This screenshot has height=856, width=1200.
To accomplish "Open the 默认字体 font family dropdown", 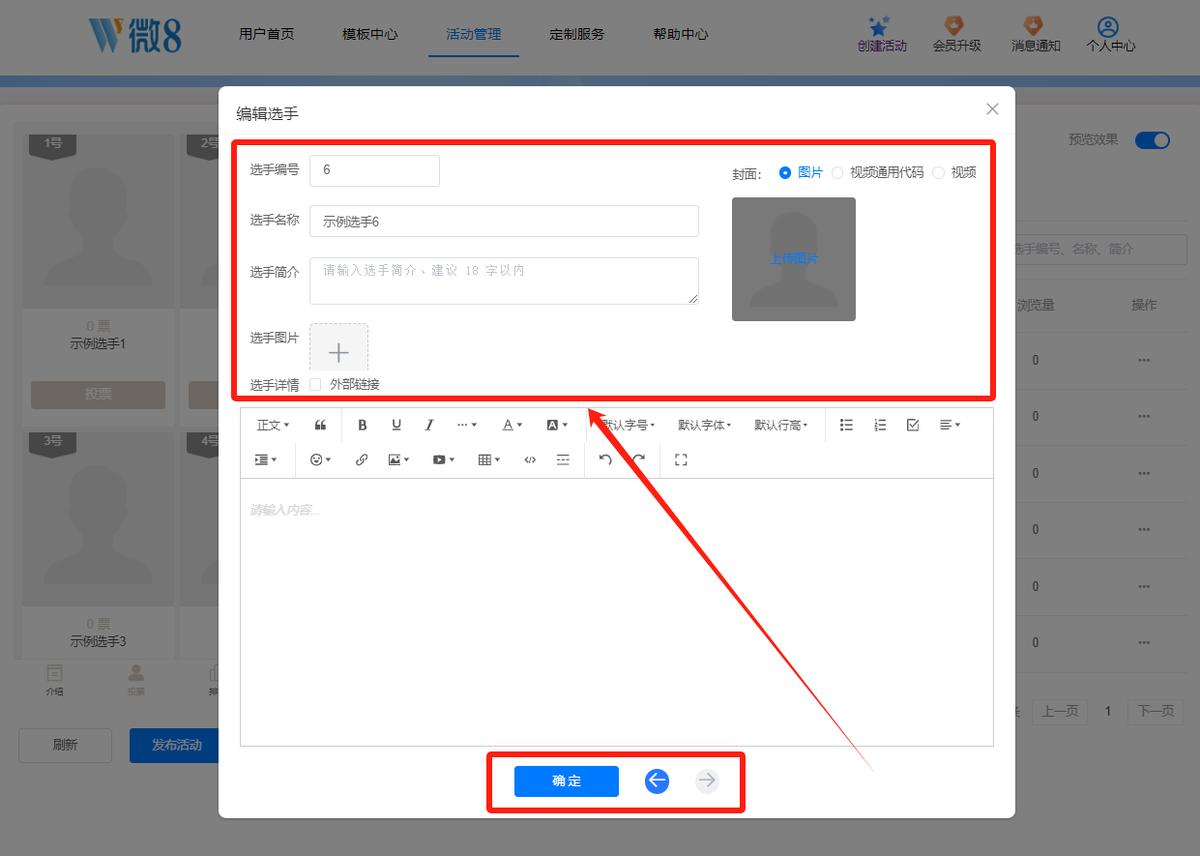I will [704, 425].
